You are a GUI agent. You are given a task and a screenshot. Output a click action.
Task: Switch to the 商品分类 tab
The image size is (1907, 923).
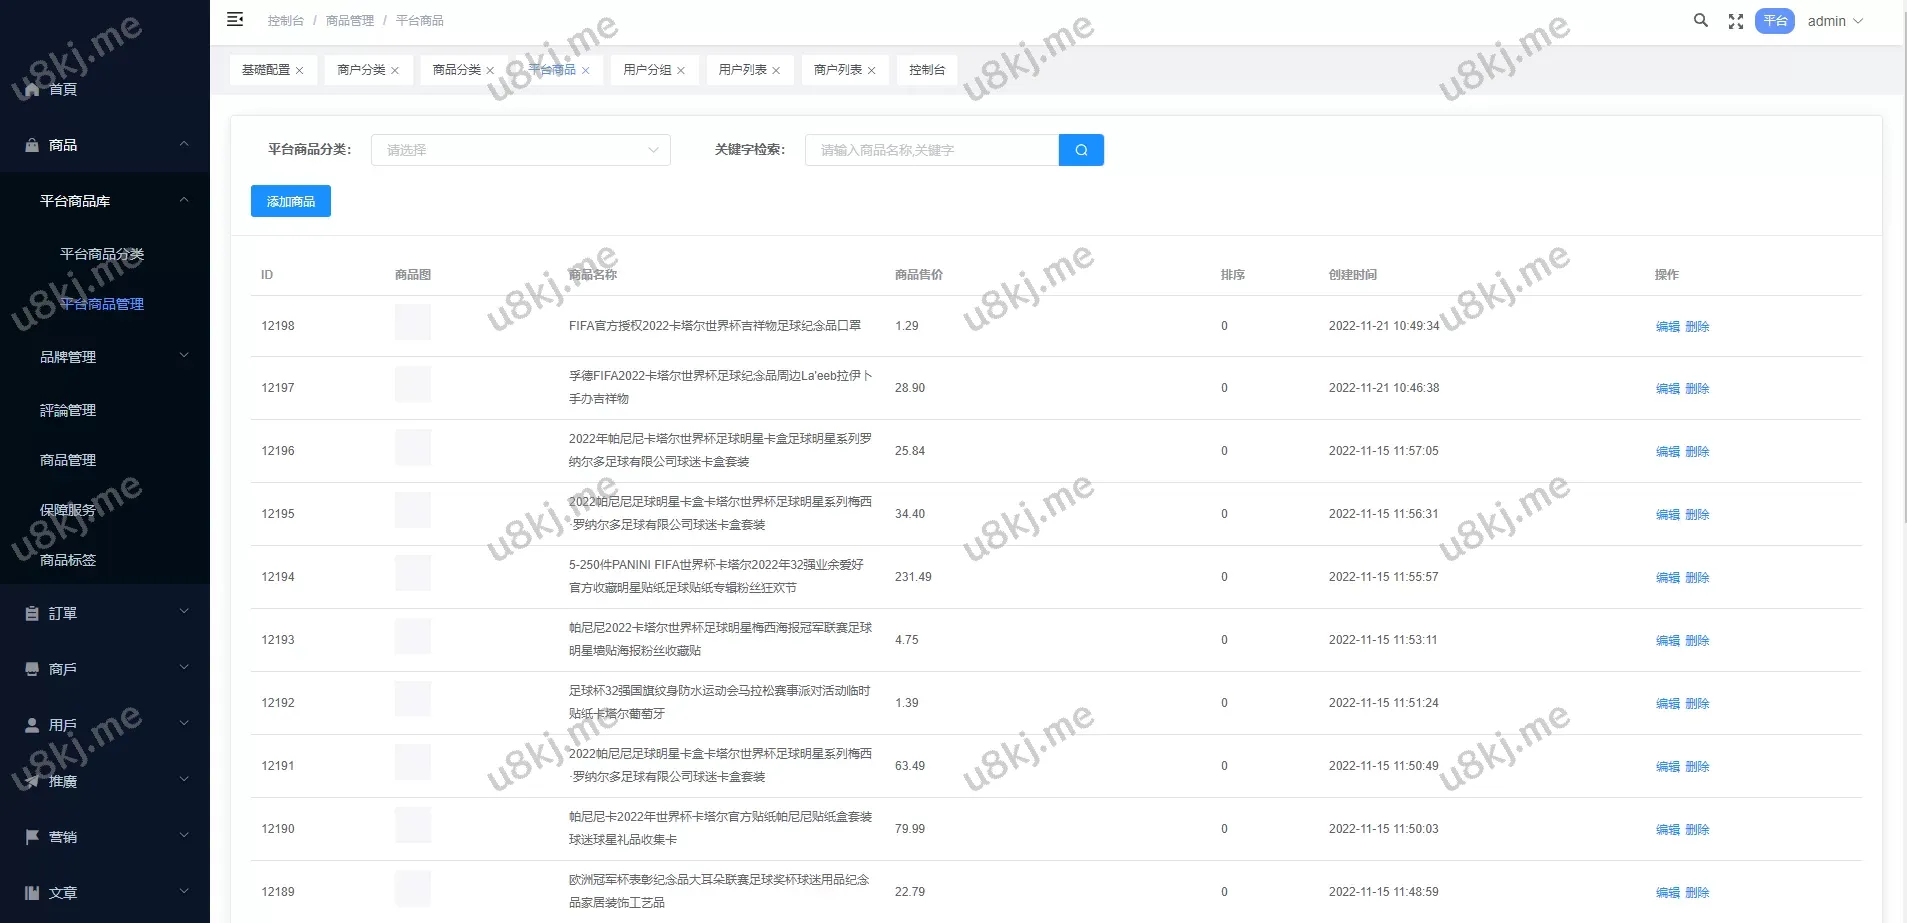[456, 70]
